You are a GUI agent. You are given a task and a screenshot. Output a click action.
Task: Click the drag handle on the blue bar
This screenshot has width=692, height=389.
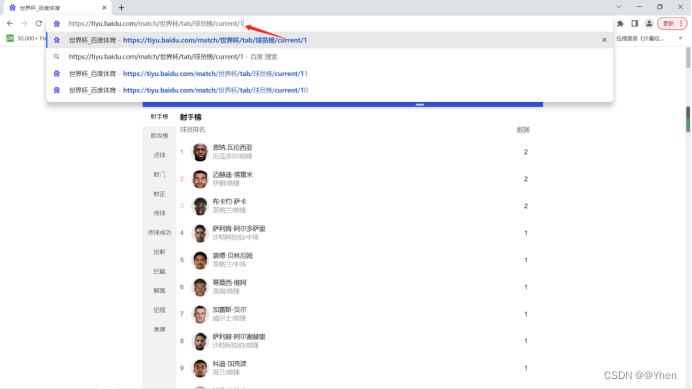click(x=420, y=105)
